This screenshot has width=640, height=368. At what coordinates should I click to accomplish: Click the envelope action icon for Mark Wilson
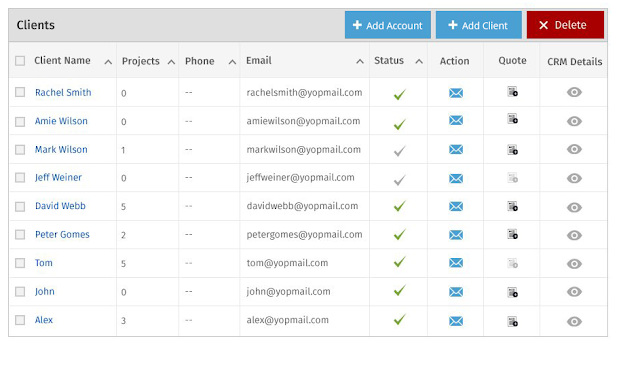(456, 149)
